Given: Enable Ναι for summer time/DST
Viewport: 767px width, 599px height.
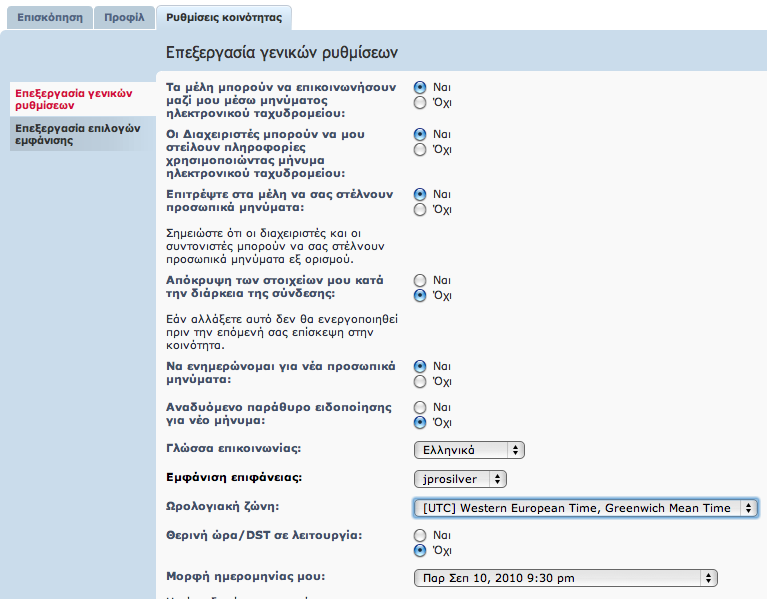Looking at the screenshot, I should click(420, 535).
